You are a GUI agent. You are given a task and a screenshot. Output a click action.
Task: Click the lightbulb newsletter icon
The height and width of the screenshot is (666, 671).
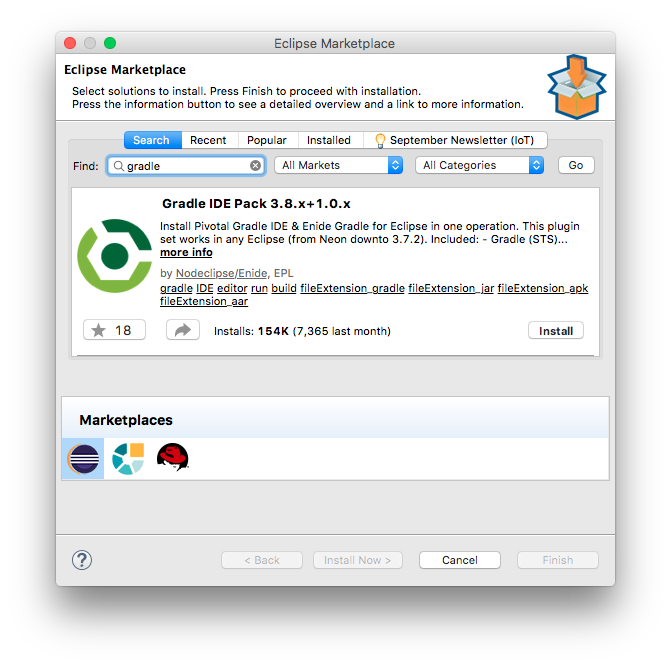point(380,140)
